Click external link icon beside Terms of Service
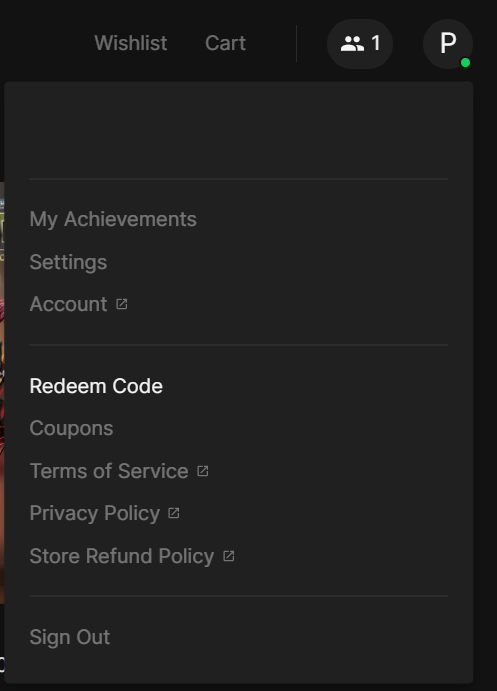This screenshot has height=691, width=497. coord(203,471)
